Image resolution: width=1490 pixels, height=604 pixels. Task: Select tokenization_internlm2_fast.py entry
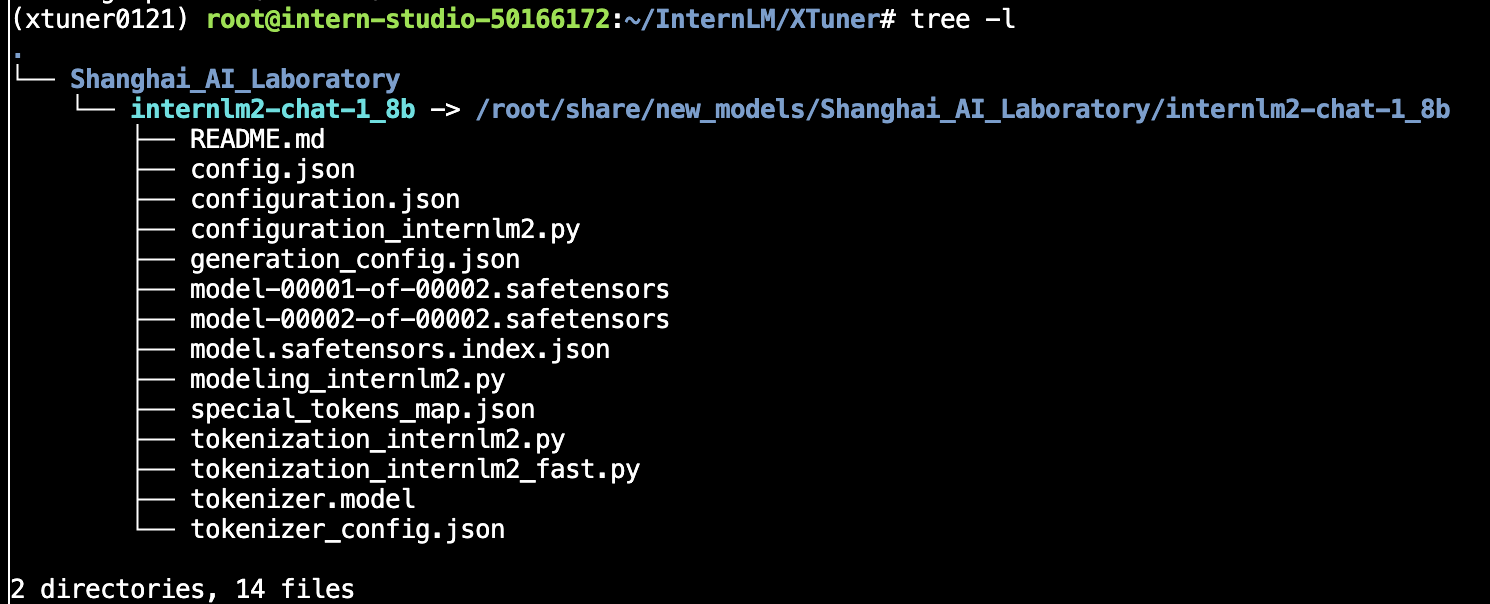point(415,469)
